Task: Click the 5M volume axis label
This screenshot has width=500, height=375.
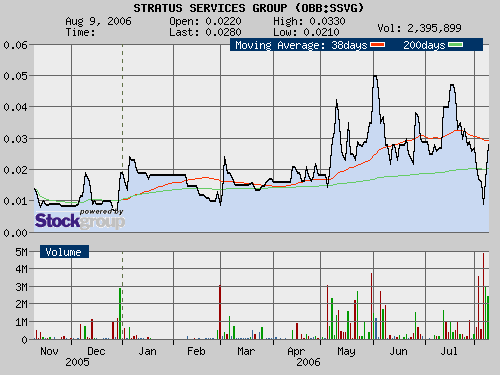Action: tap(21, 252)
